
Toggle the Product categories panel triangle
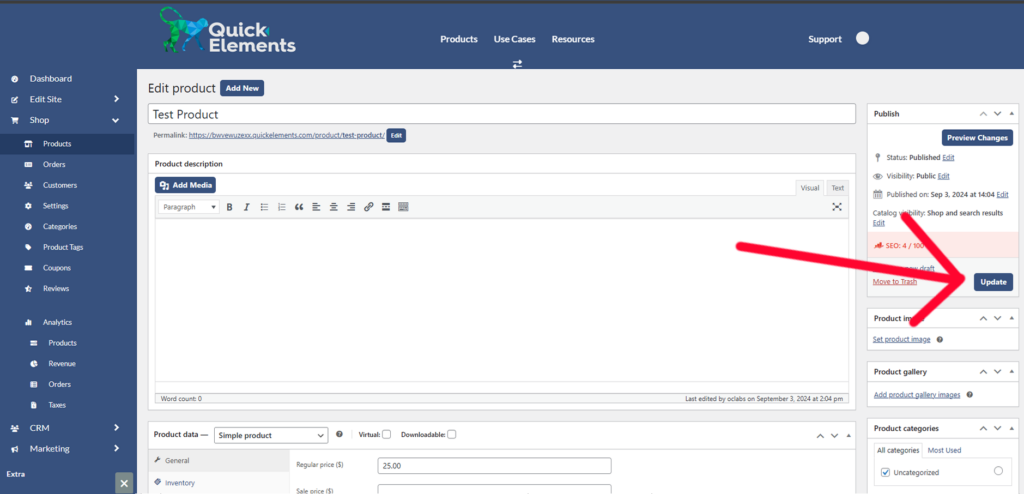coord(1012,429)
